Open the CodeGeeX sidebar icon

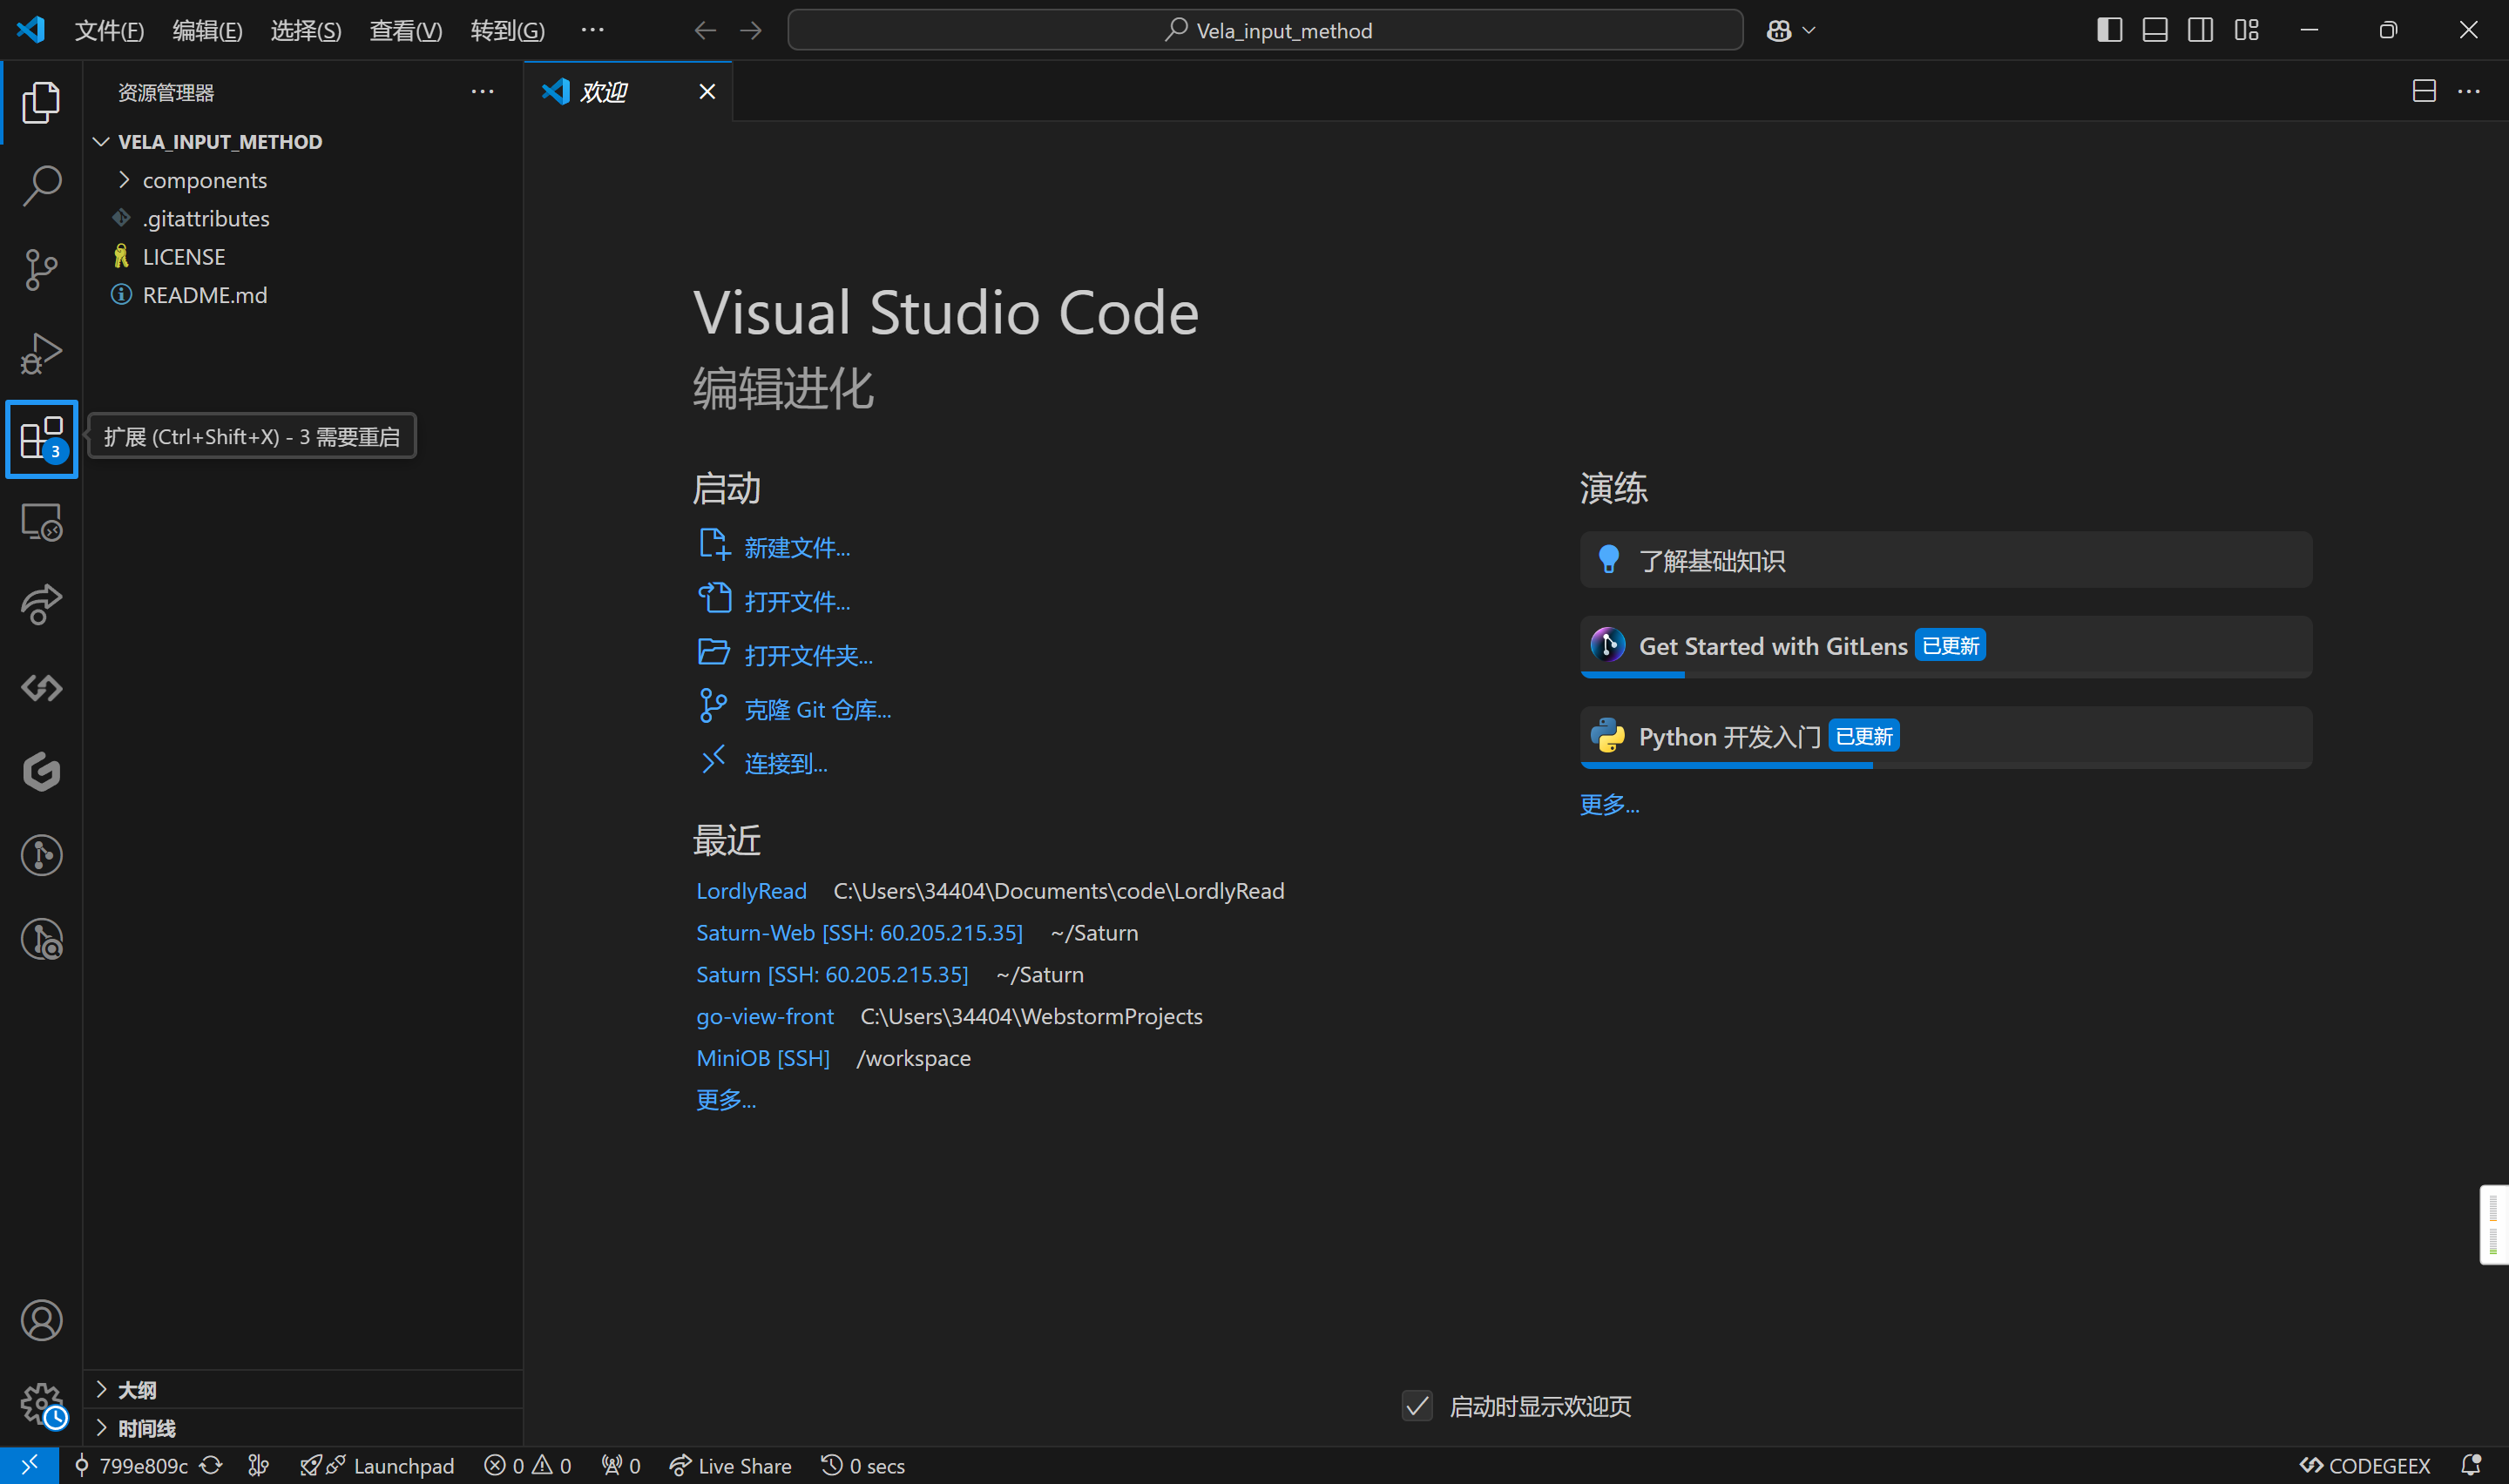41,688
